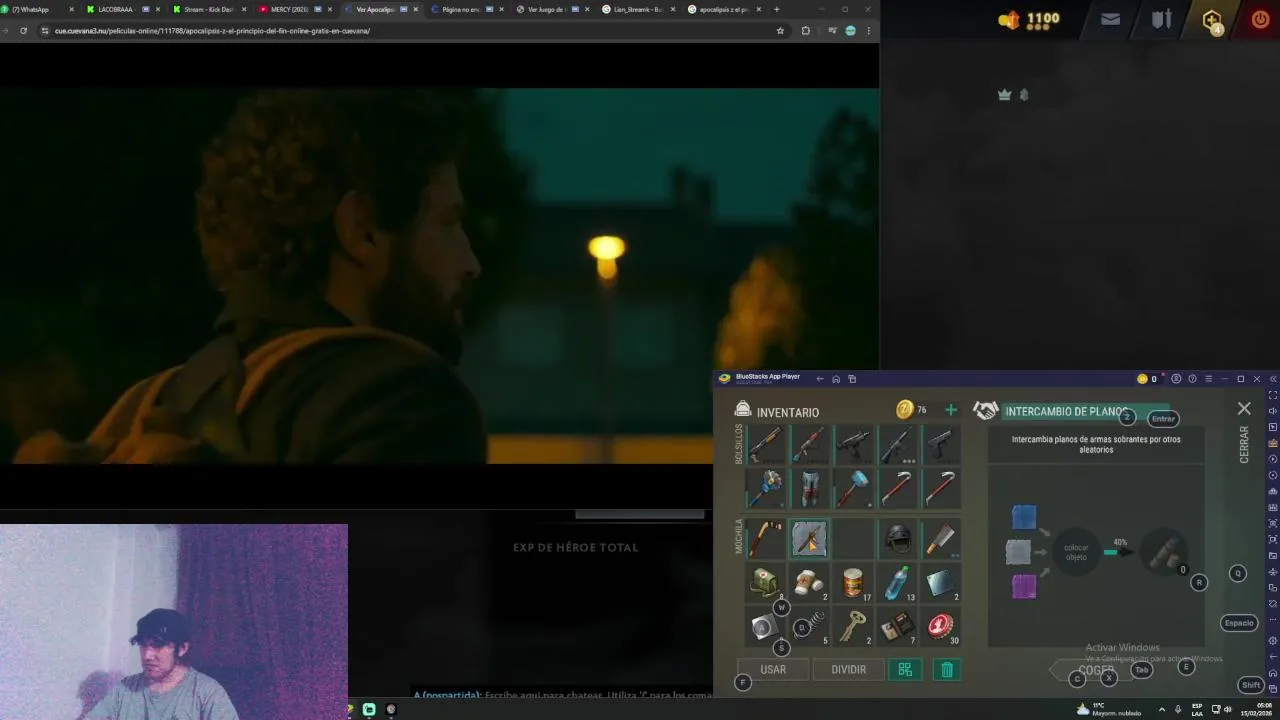The height and width of the screenshot is (720, 1280).
Task: Open the Chrome three-dot menu
Action: [868, 31]
